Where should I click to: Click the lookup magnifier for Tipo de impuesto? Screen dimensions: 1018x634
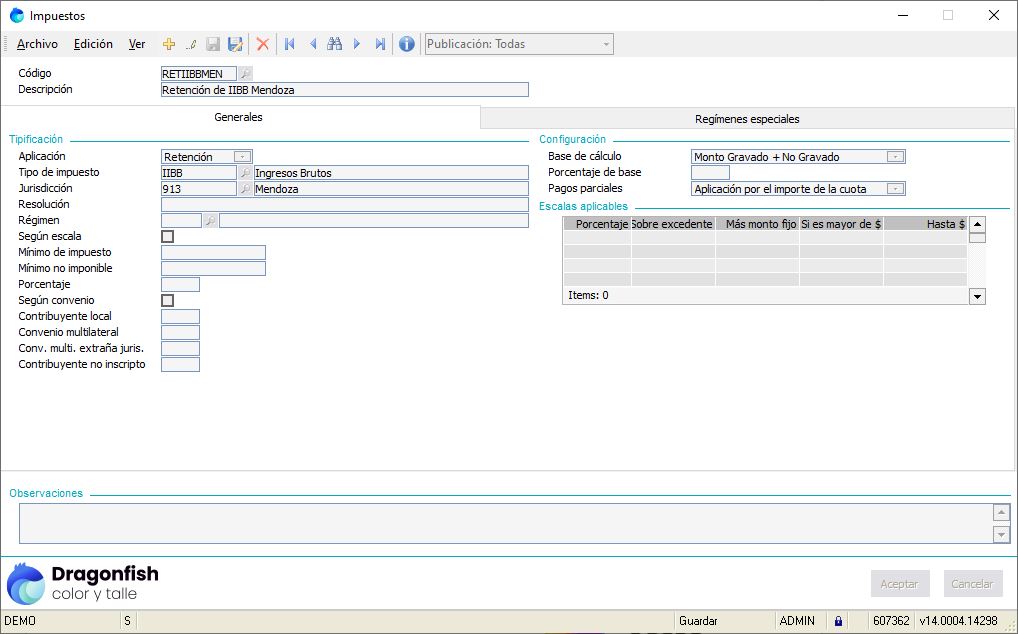point(245,173)
